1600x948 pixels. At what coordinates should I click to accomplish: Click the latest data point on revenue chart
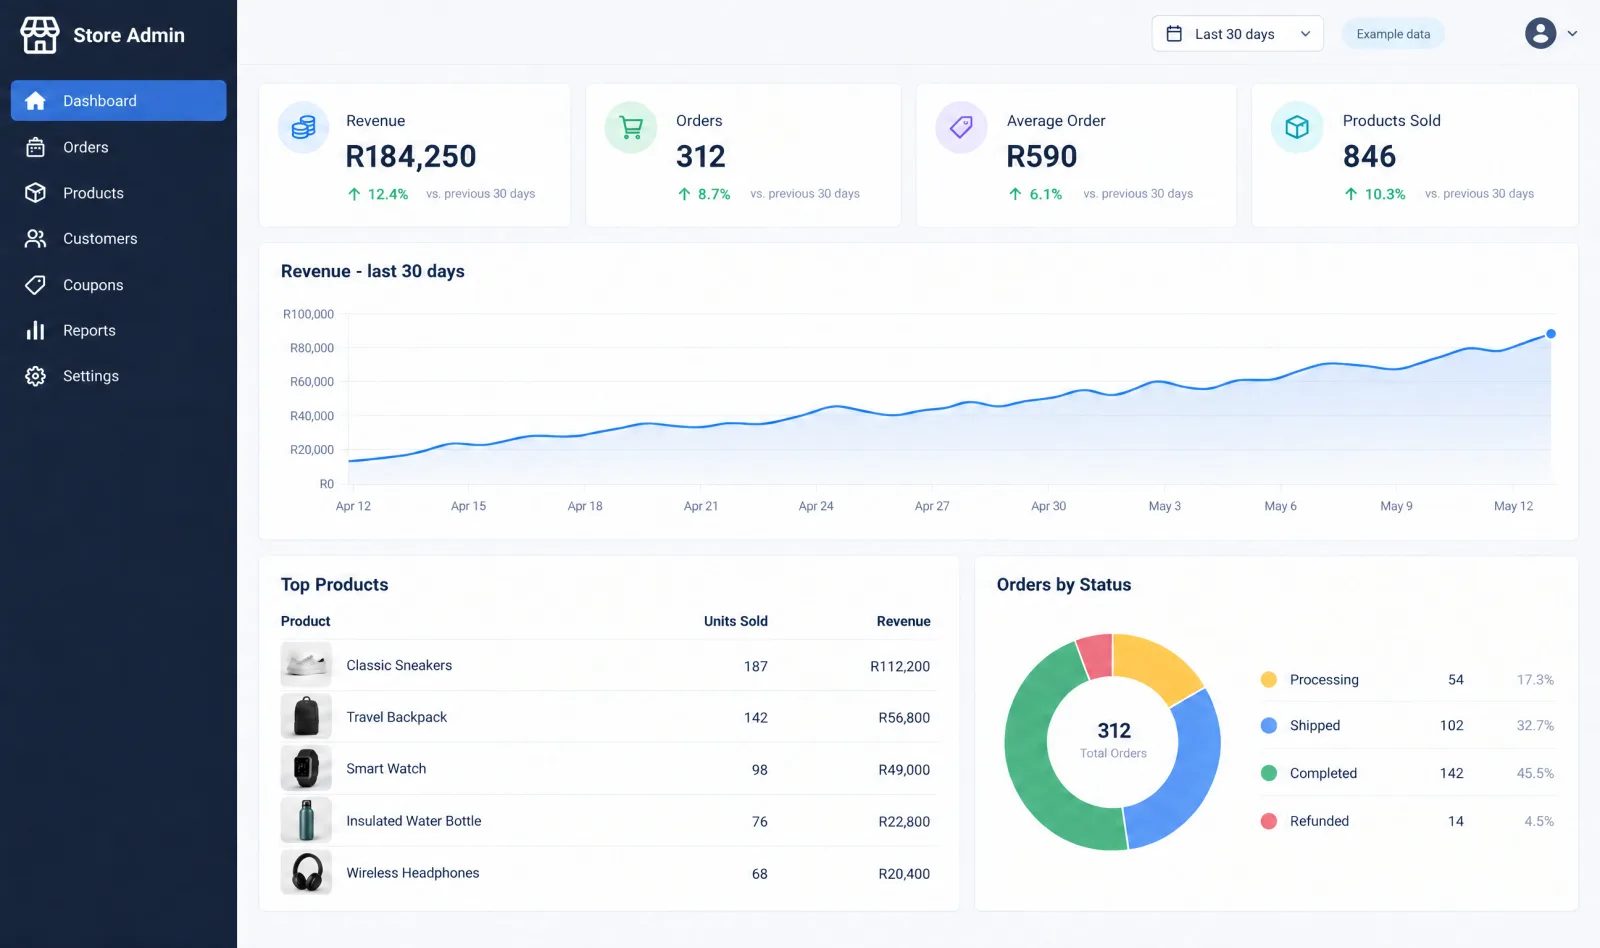[x=1551, y=334]
